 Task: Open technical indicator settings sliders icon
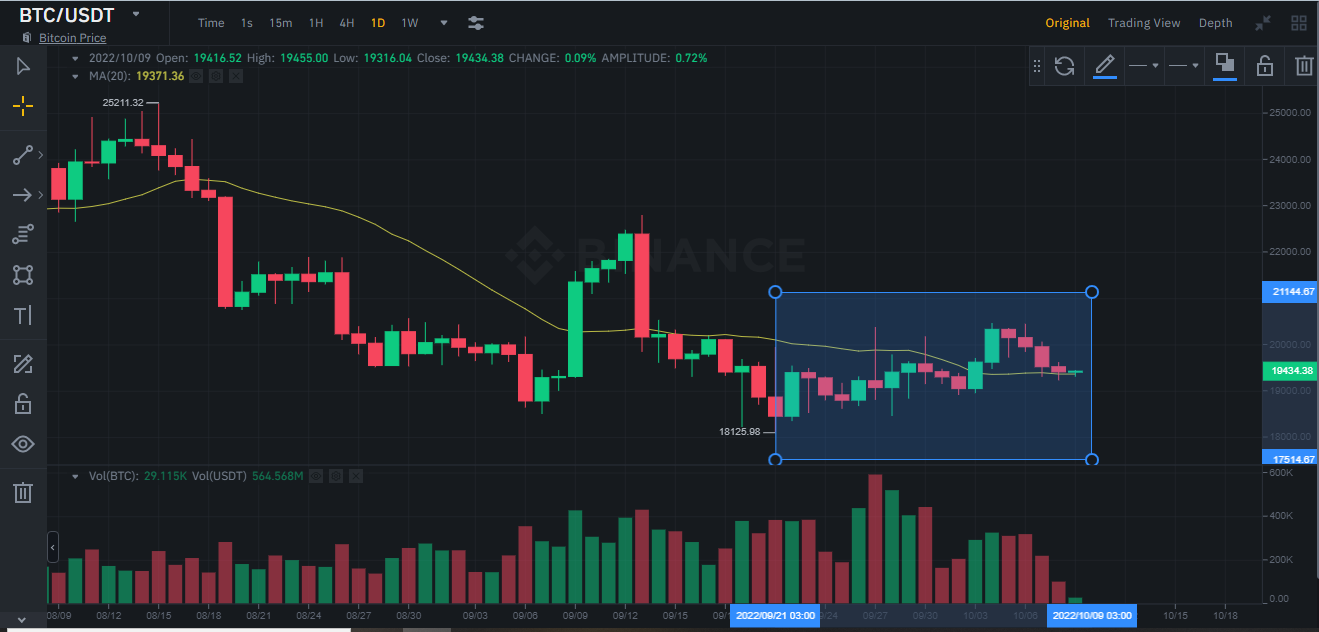[x=476, y=23]
